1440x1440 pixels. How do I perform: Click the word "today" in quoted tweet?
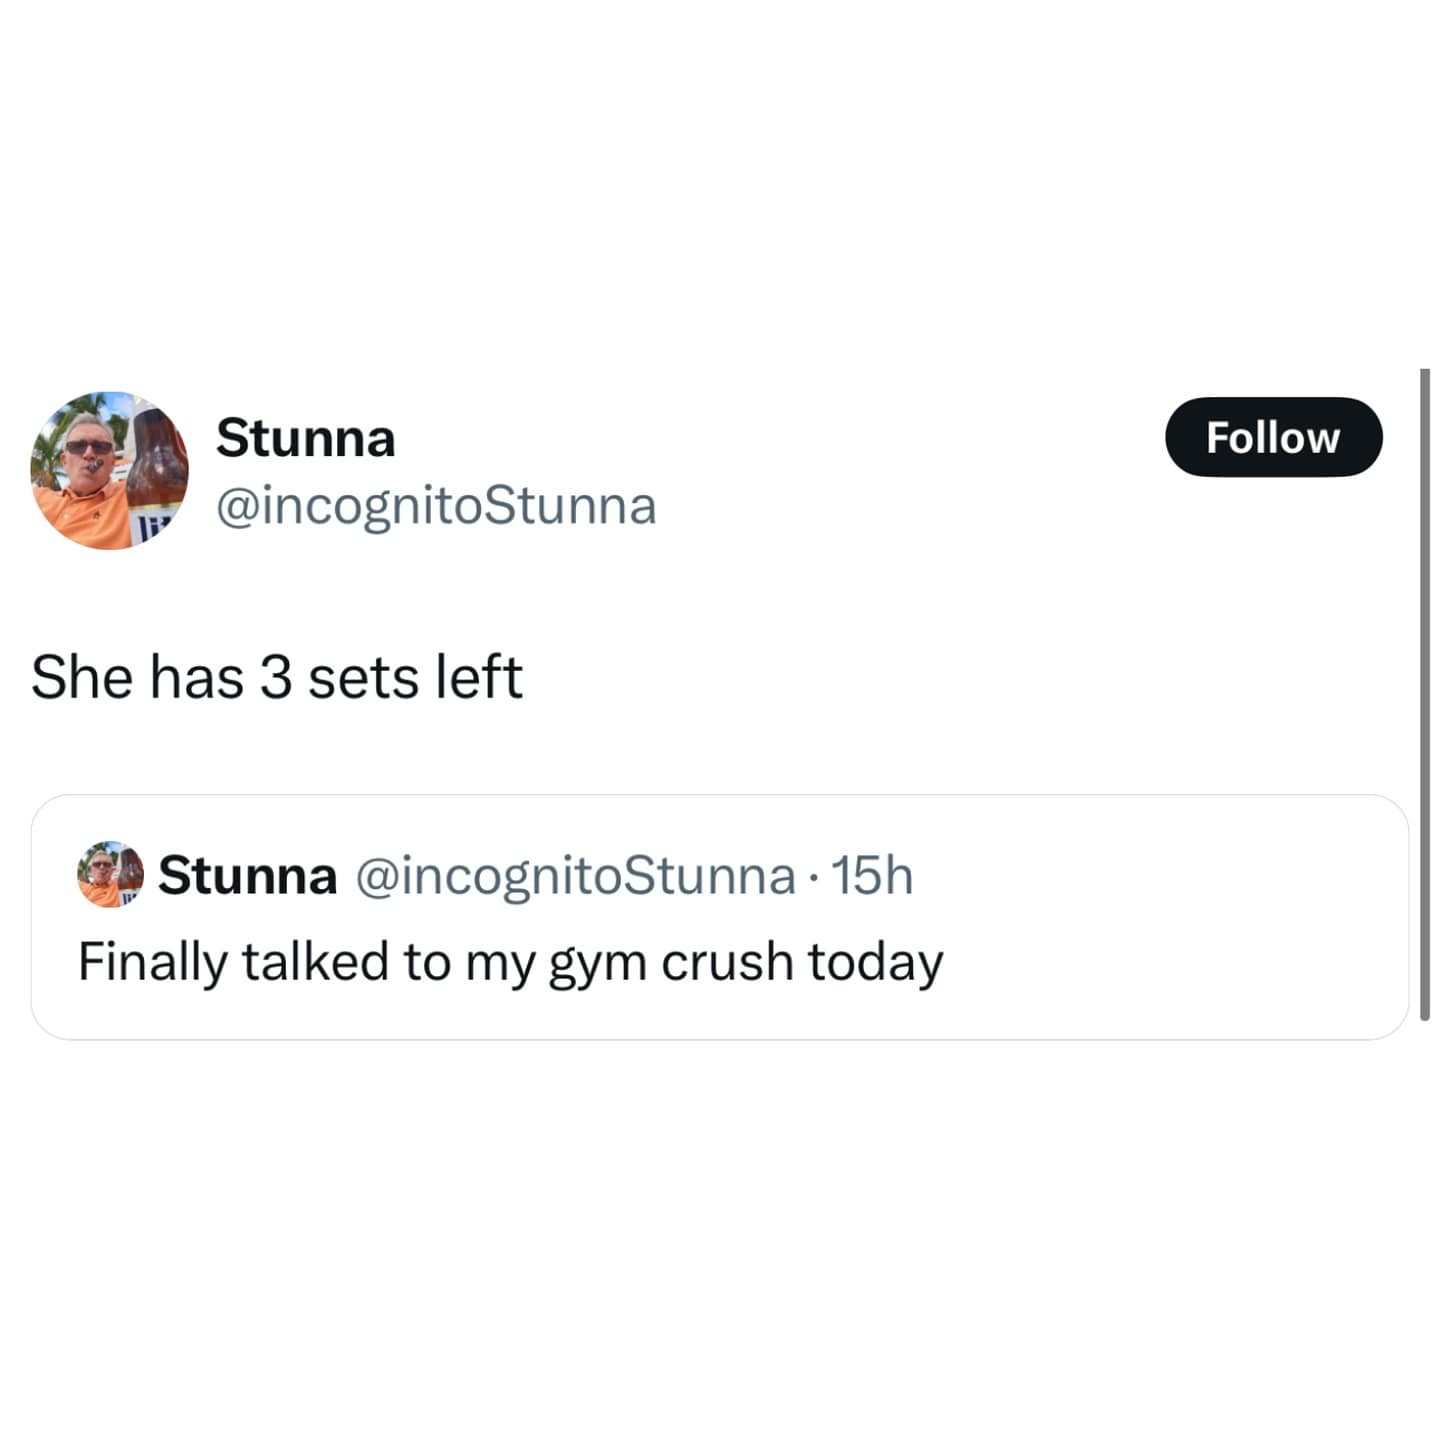tap(875, 962)
